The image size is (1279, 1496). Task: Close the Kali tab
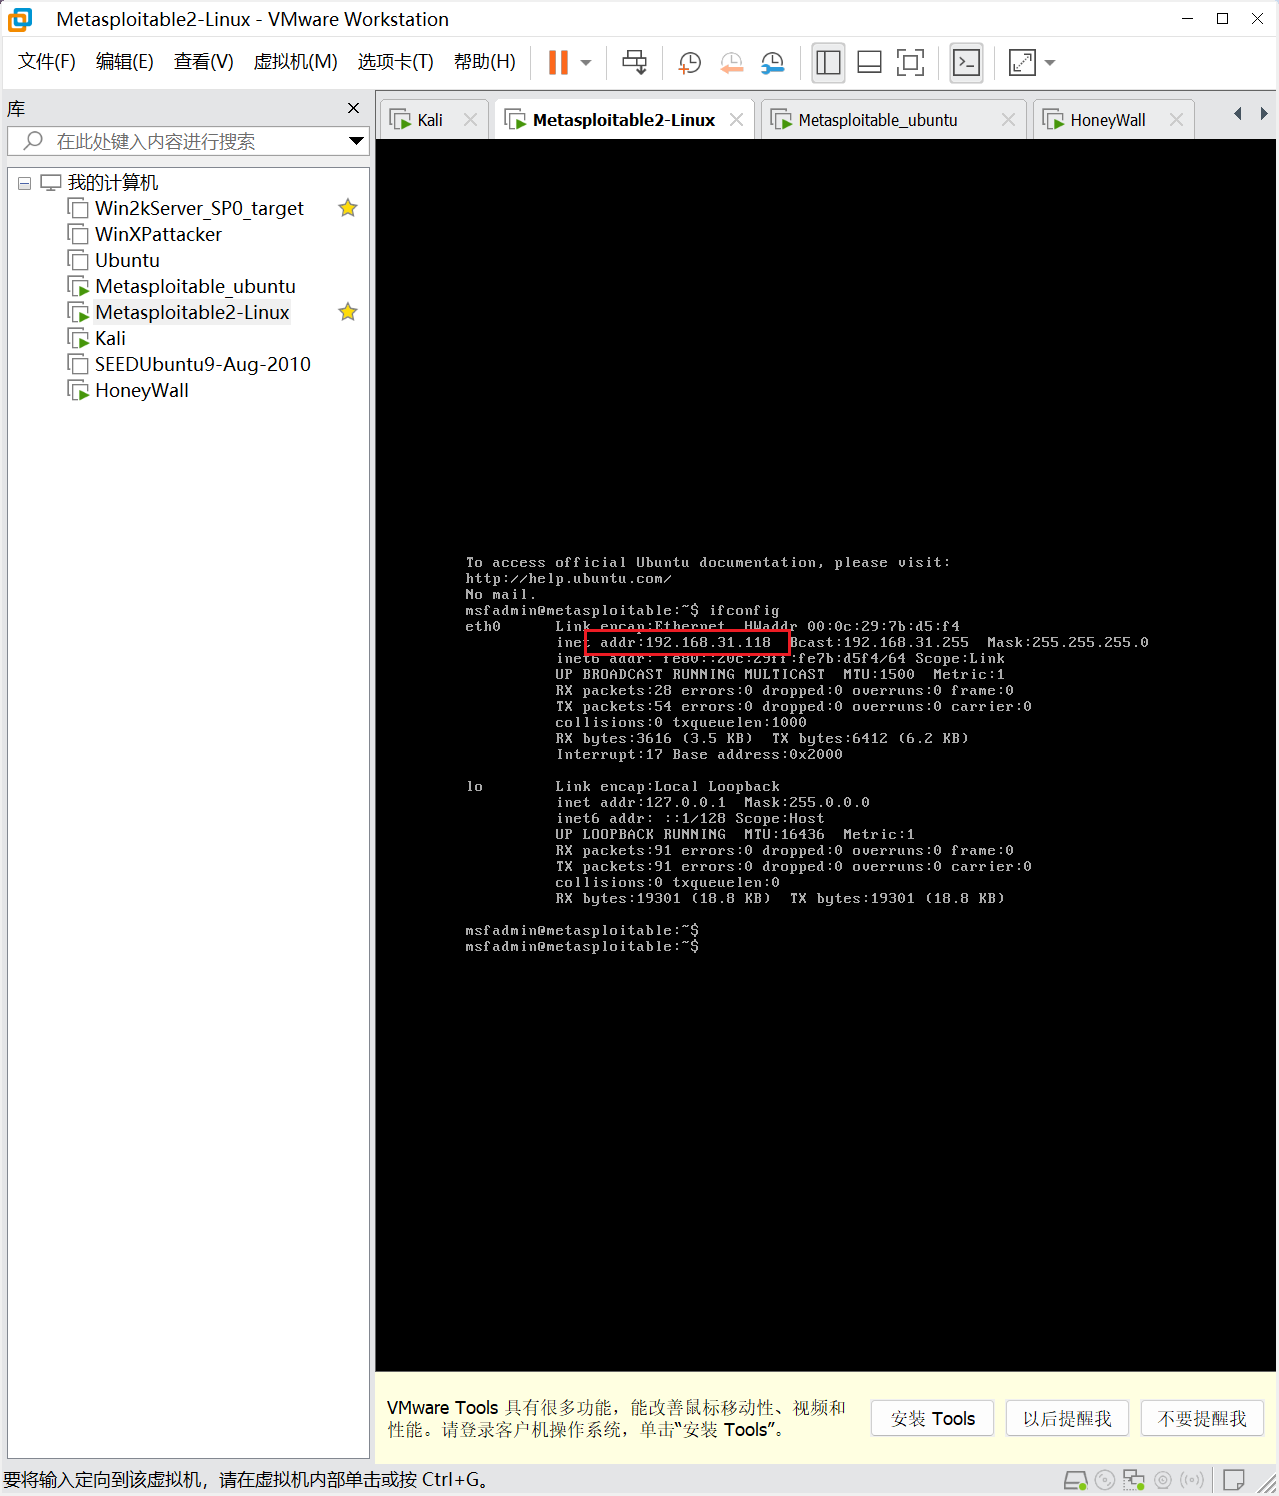click(470, 120)
